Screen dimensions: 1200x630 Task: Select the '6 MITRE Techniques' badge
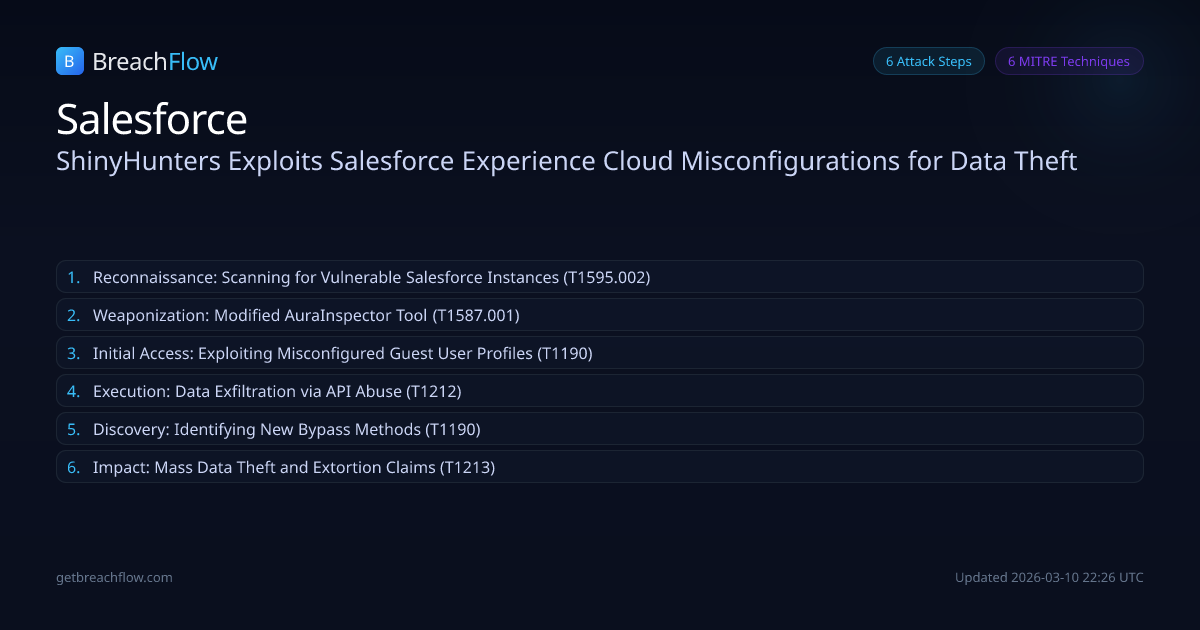(x=1068, y=61)
